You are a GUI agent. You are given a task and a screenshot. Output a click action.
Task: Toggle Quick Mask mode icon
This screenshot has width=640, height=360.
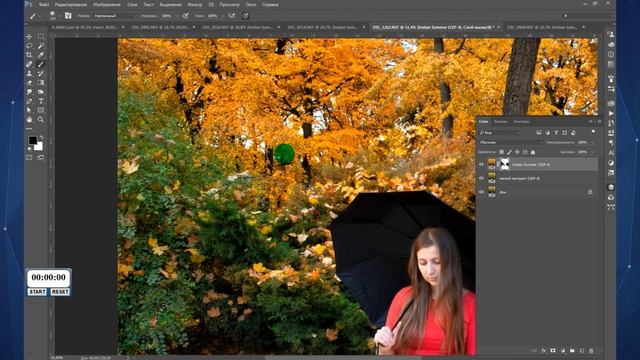tap(29, 157)
